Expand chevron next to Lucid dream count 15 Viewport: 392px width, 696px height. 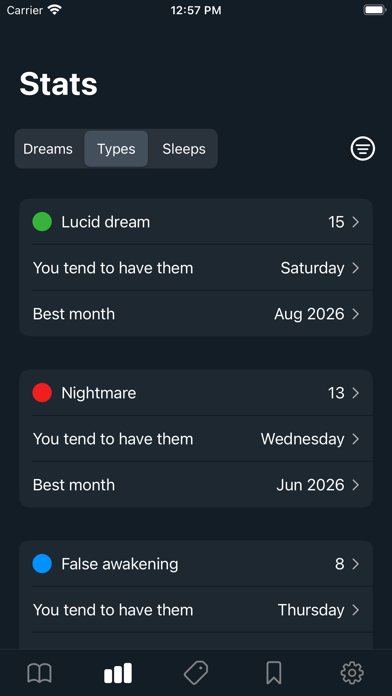(x=356, y=222)
